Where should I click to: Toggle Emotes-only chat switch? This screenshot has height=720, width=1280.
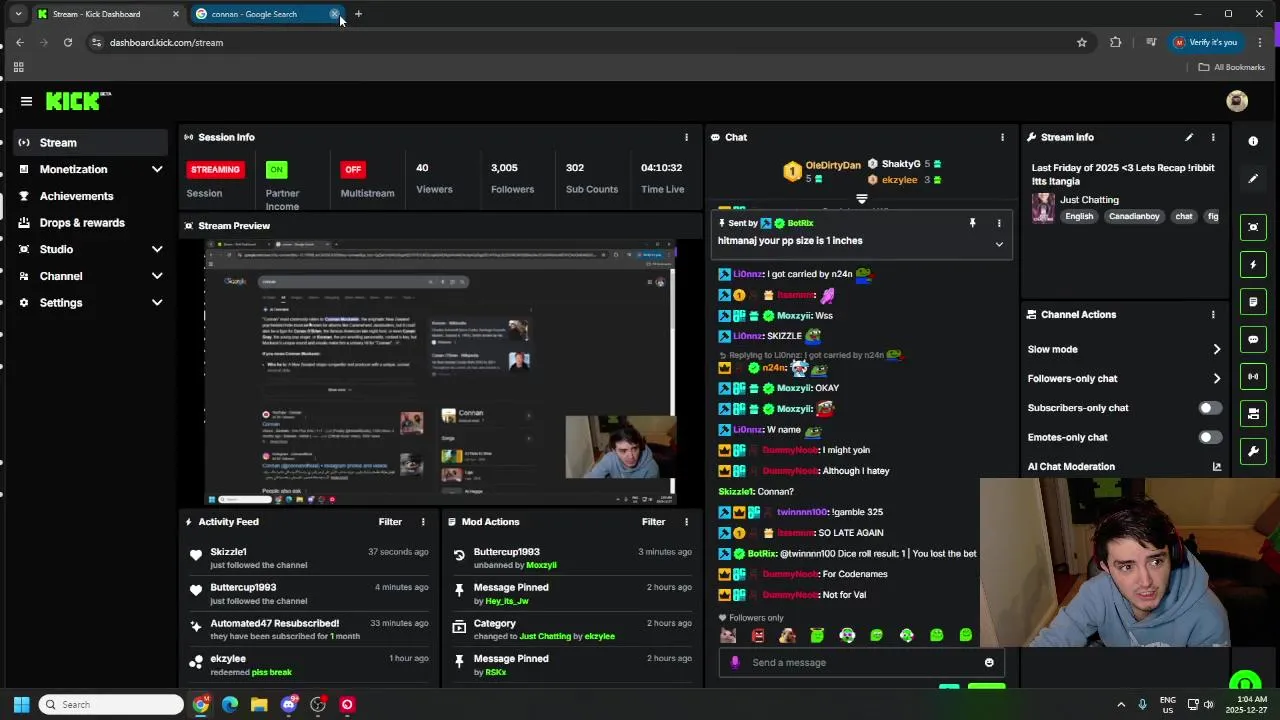coord(1209,437)
